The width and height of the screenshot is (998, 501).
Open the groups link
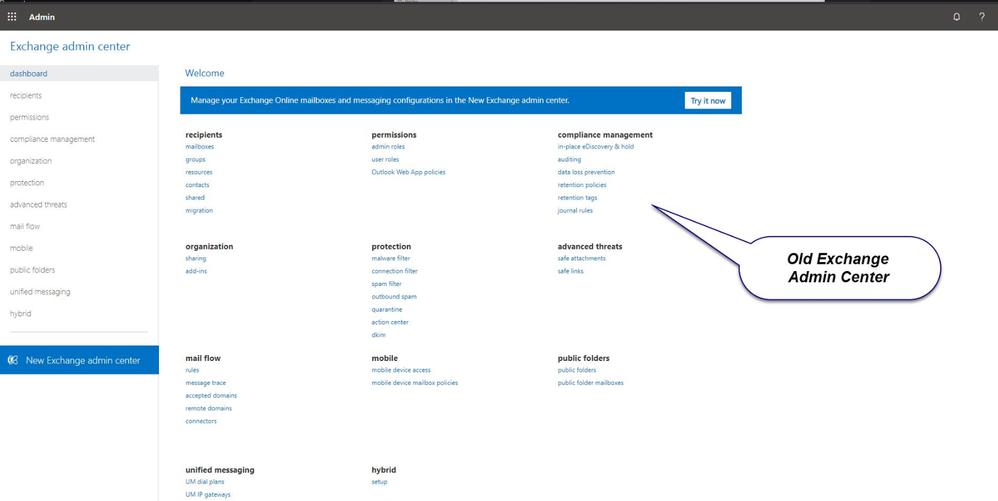pyautogui.click(x=195, y=159)
